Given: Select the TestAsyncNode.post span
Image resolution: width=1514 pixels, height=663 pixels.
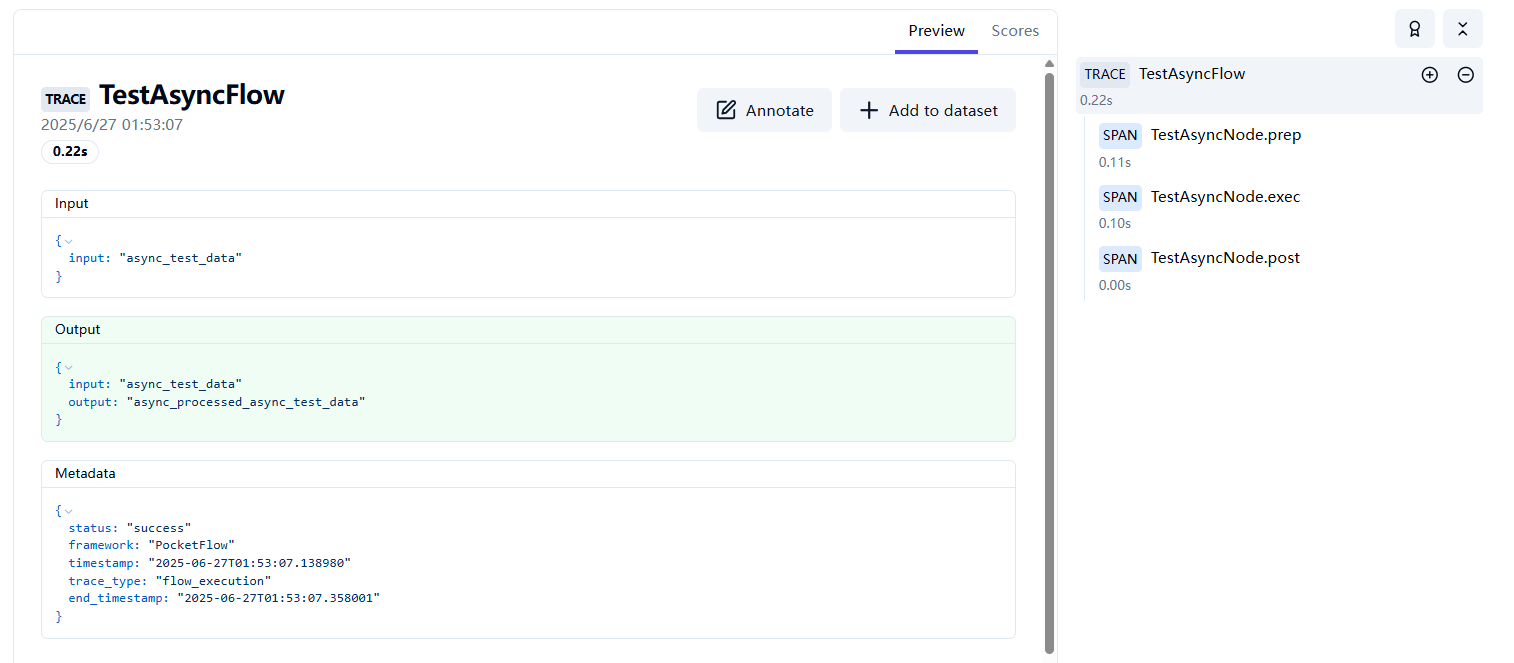Looking at the screenshot, I should [1225, 258].
